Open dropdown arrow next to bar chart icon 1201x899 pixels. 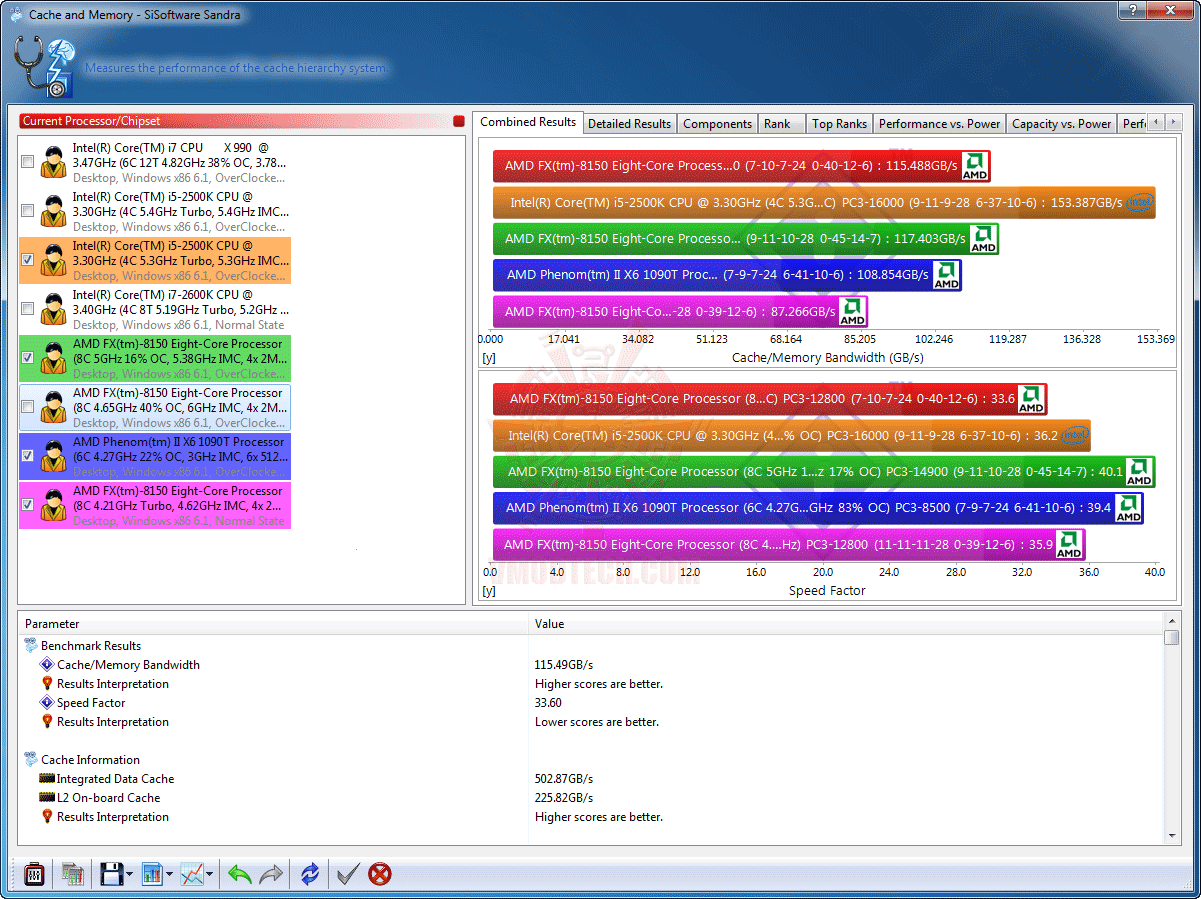(170, 875)
